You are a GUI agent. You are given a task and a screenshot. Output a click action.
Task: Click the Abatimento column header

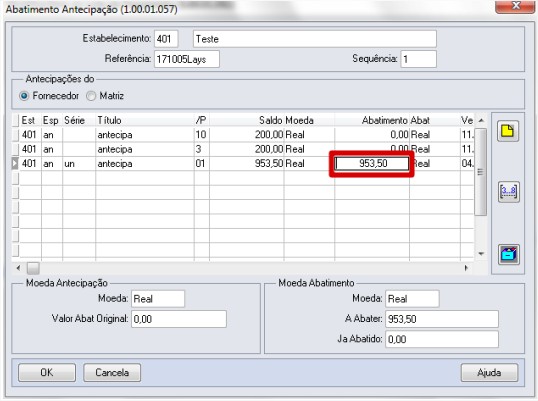[372, 120]
